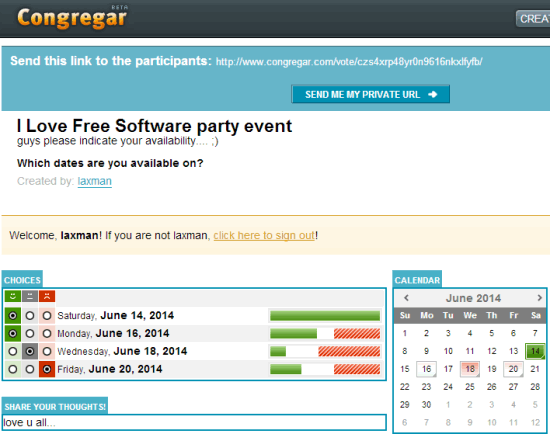Click the Congregar logo
The width and height of the screenshot is (550, 434).
(x=72, y=18)
